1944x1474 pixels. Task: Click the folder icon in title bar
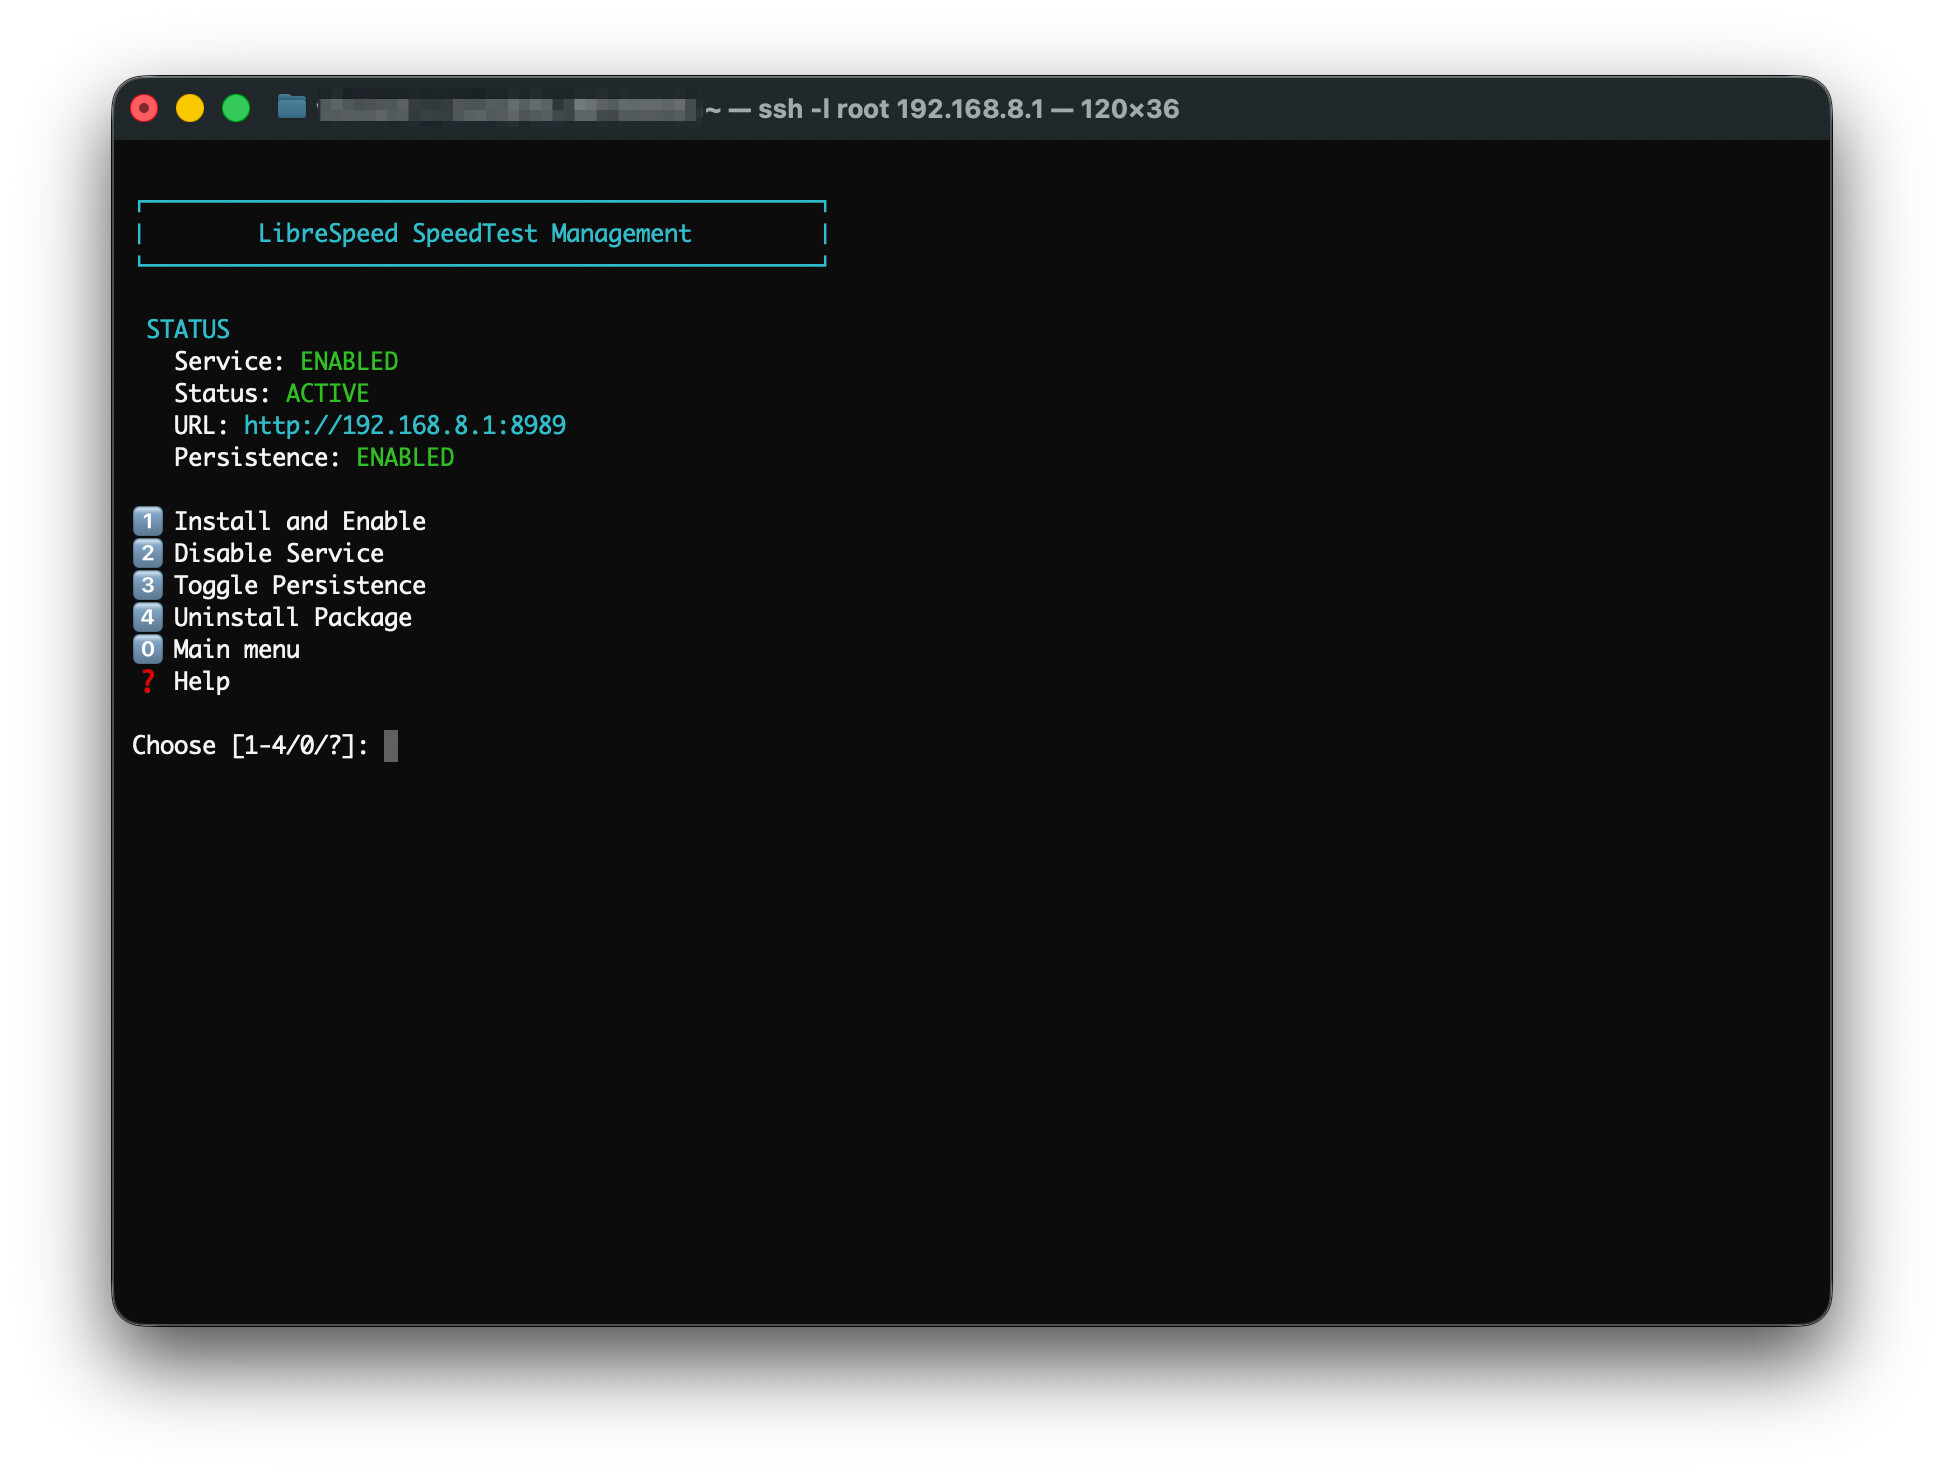[x=291, y=107]
